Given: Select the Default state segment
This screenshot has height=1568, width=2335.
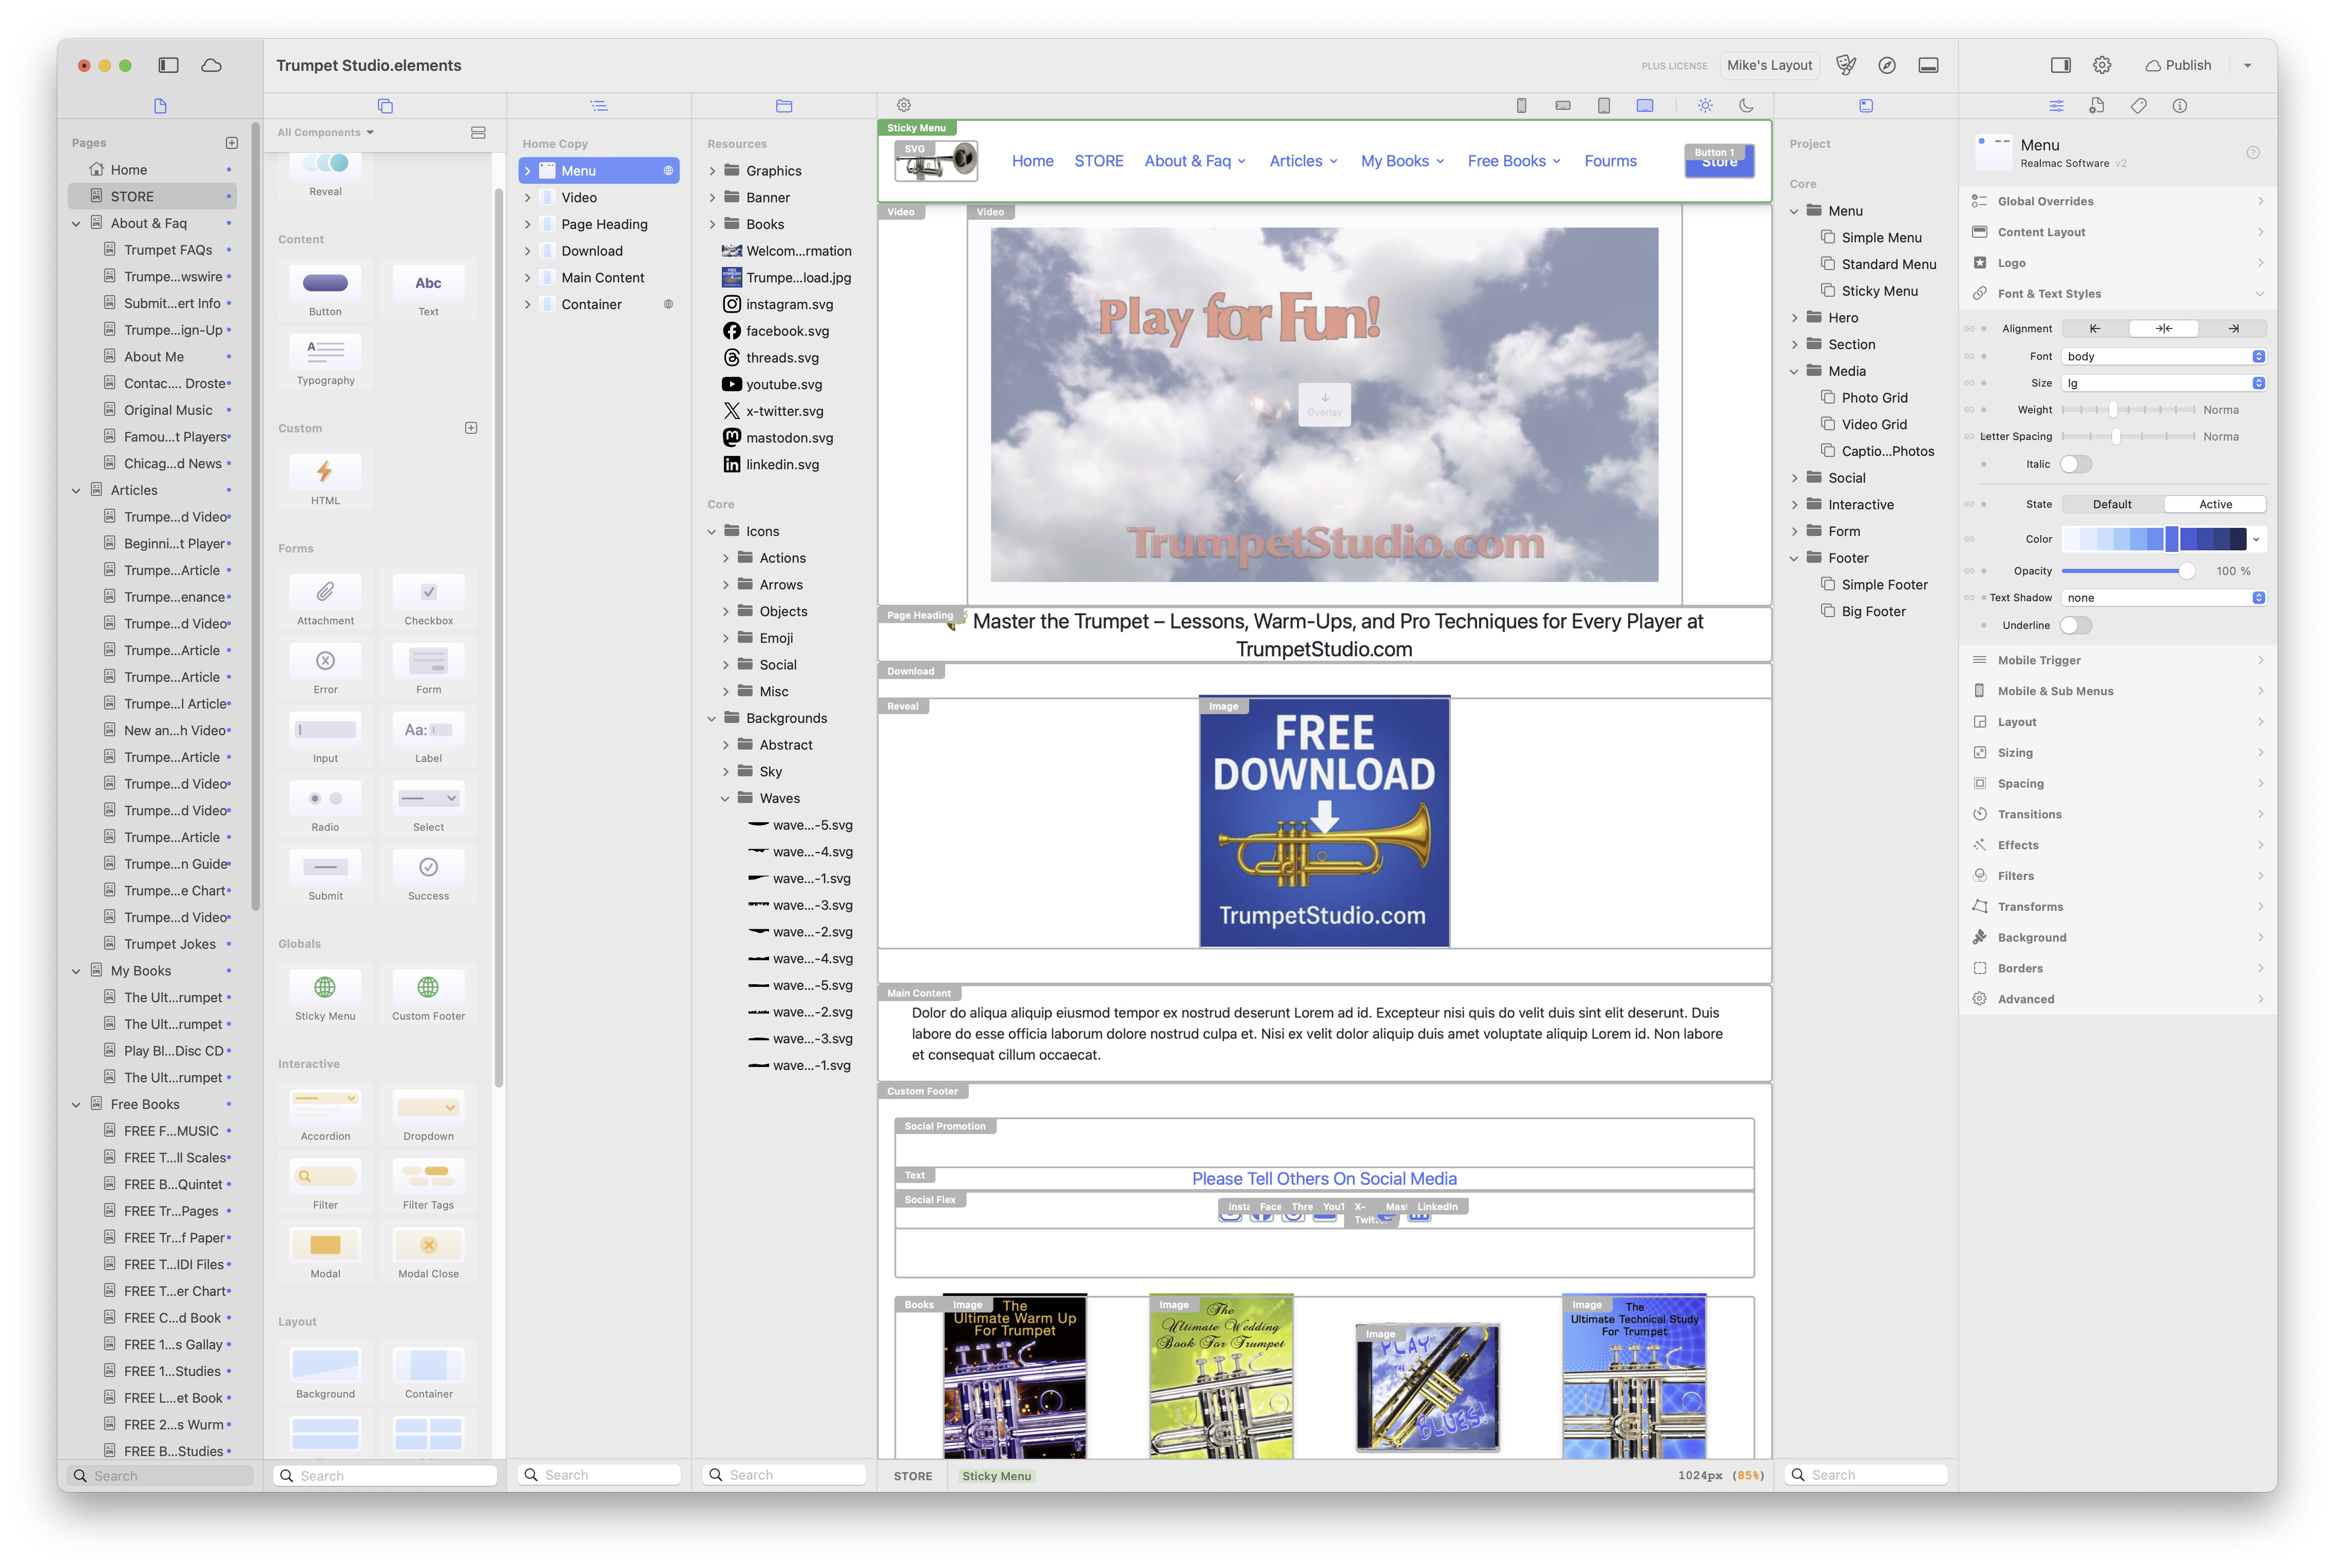Looking at the screenshot, I should [x=2112, y=504].
